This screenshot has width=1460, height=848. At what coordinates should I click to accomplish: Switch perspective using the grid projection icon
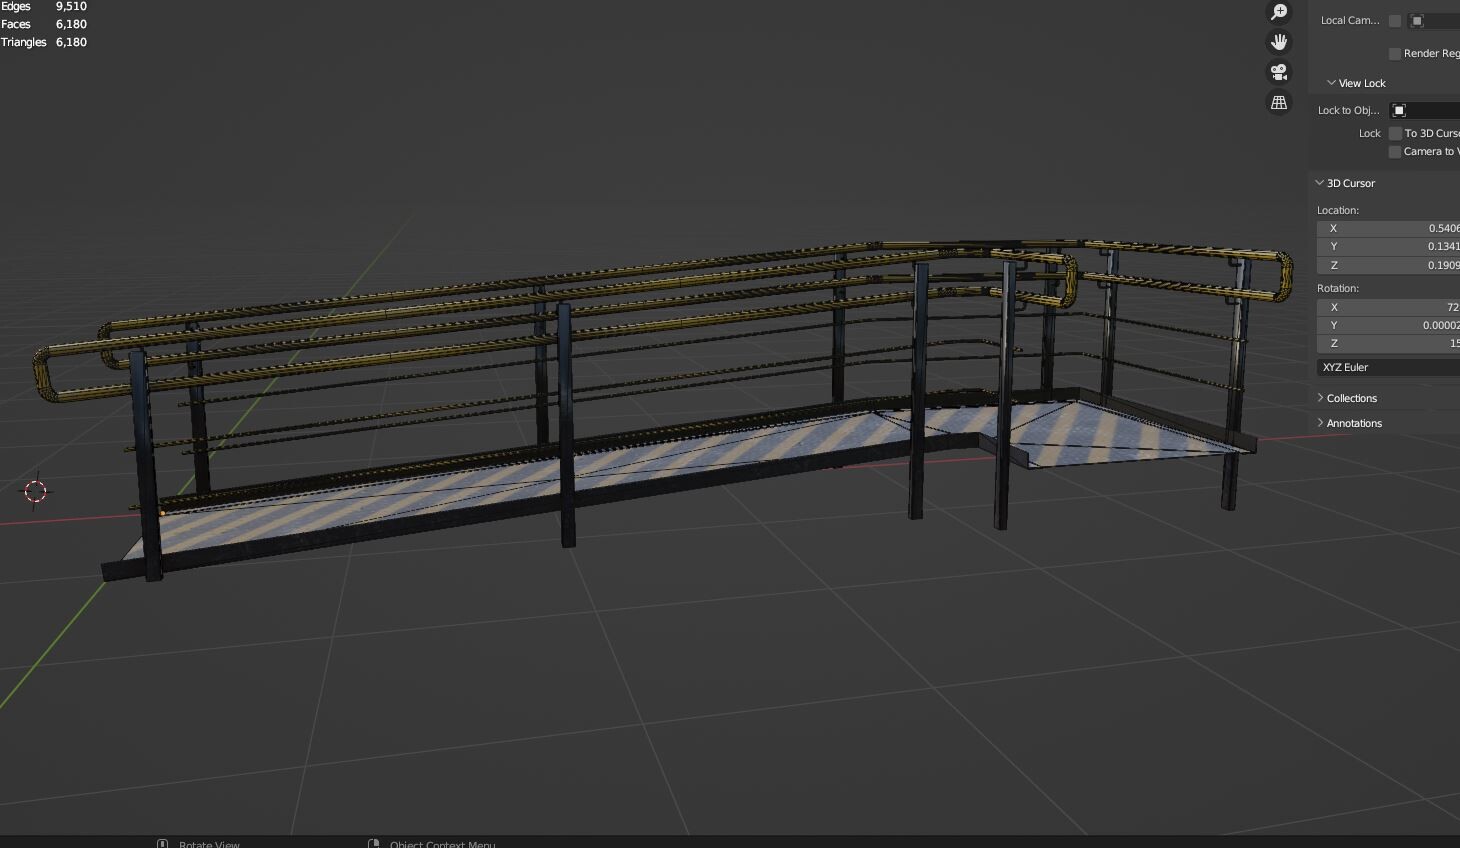[1279, 102]
